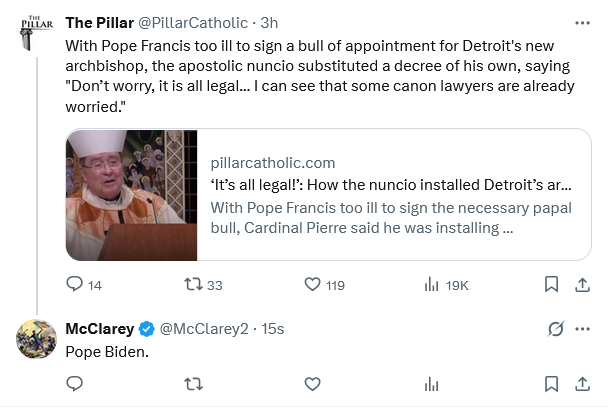Open McClarey's profile avatar
The width and height of the screenshot is (609, 420).
pos(35,339)
